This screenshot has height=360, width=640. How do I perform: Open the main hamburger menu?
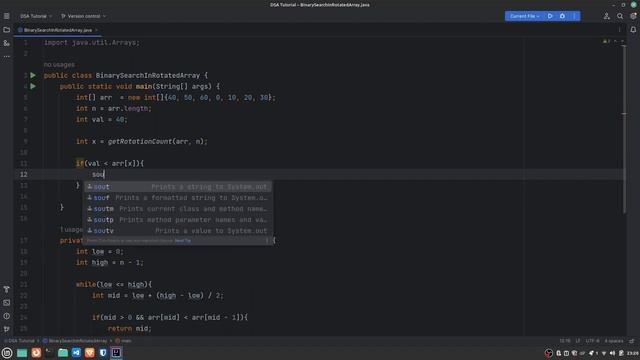7,16
